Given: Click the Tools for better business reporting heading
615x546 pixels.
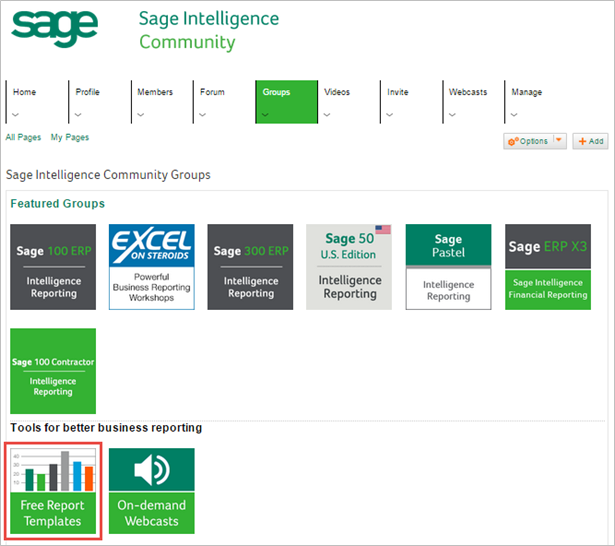Looking at the screenshot, I should click(106, 428).
